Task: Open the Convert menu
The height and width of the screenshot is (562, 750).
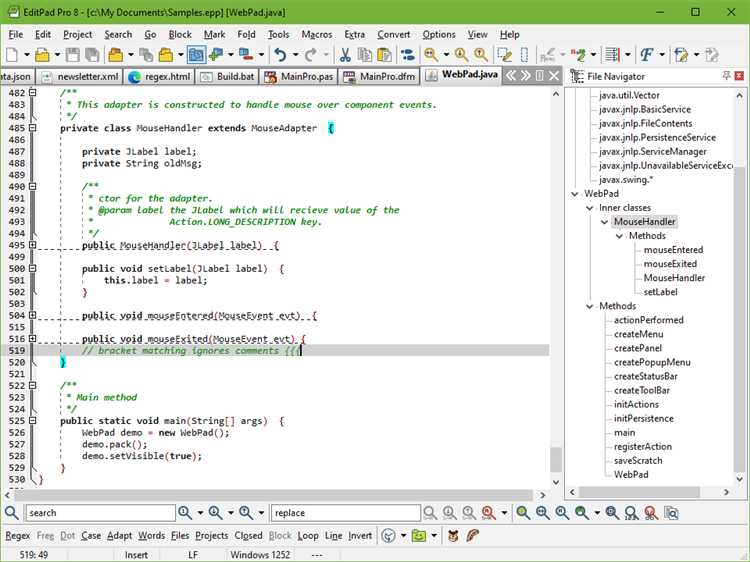Action: point(393,34)
